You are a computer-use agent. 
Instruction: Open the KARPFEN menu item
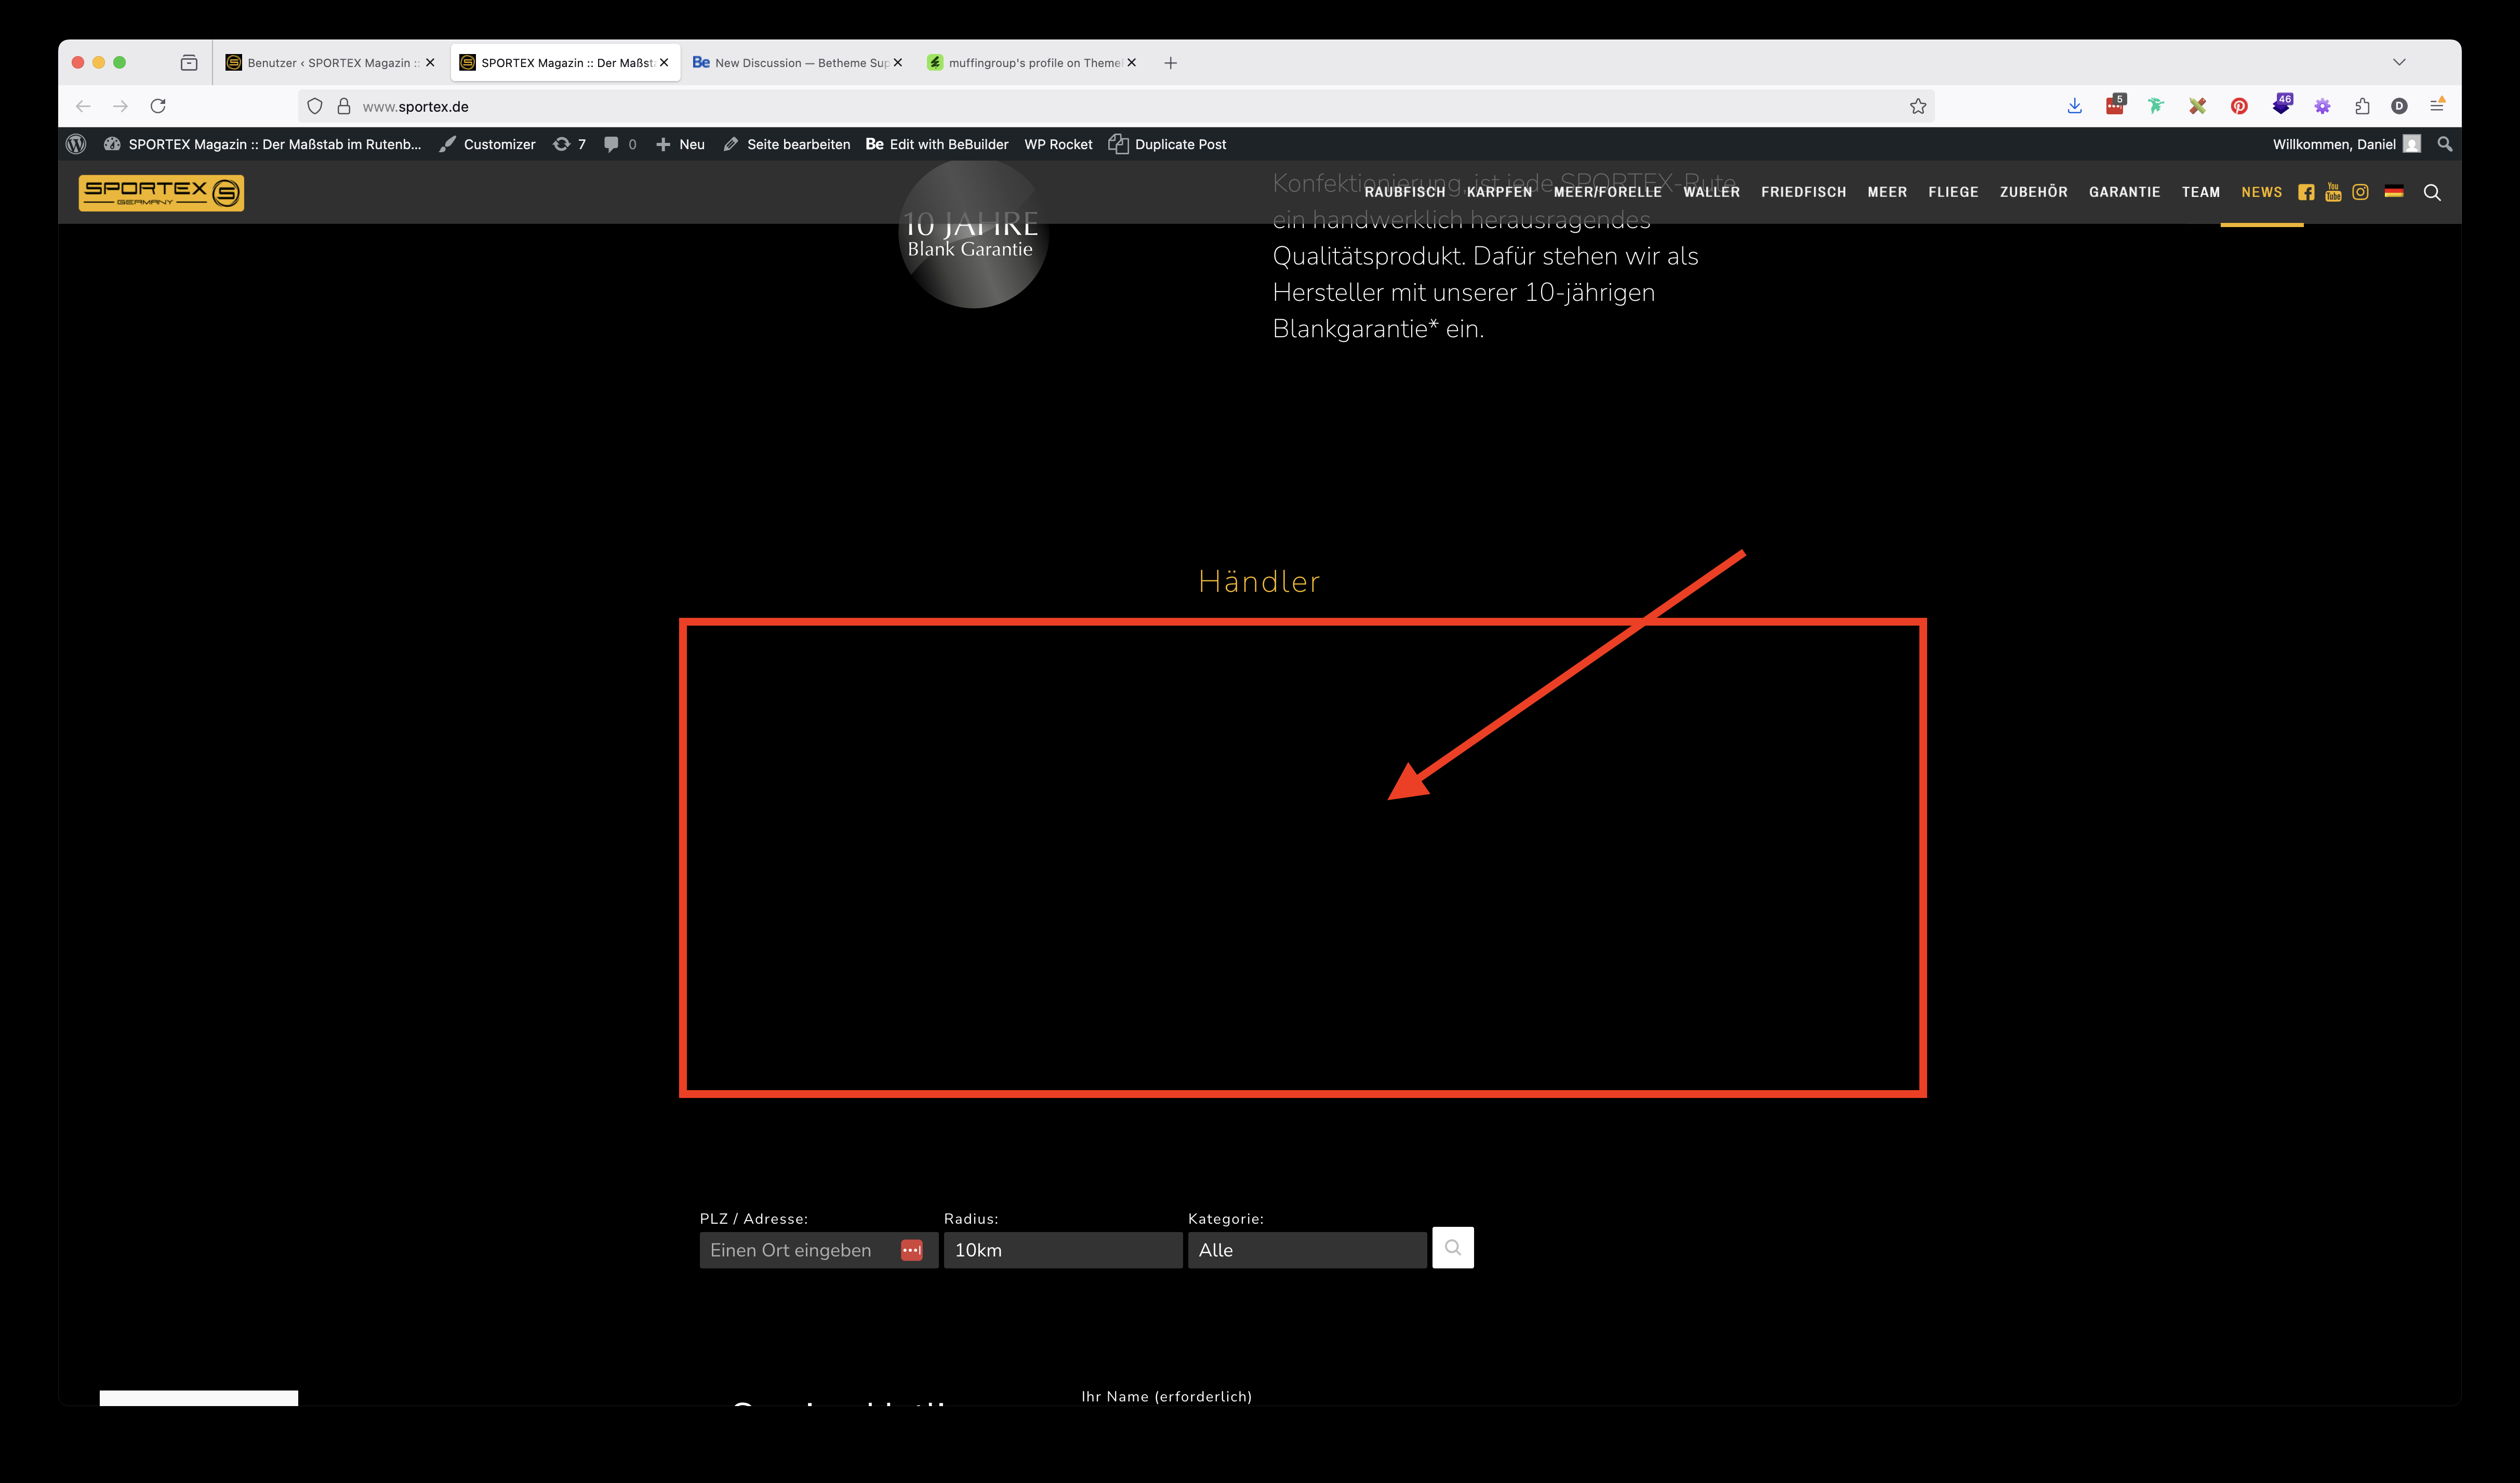click(1499, 192)
